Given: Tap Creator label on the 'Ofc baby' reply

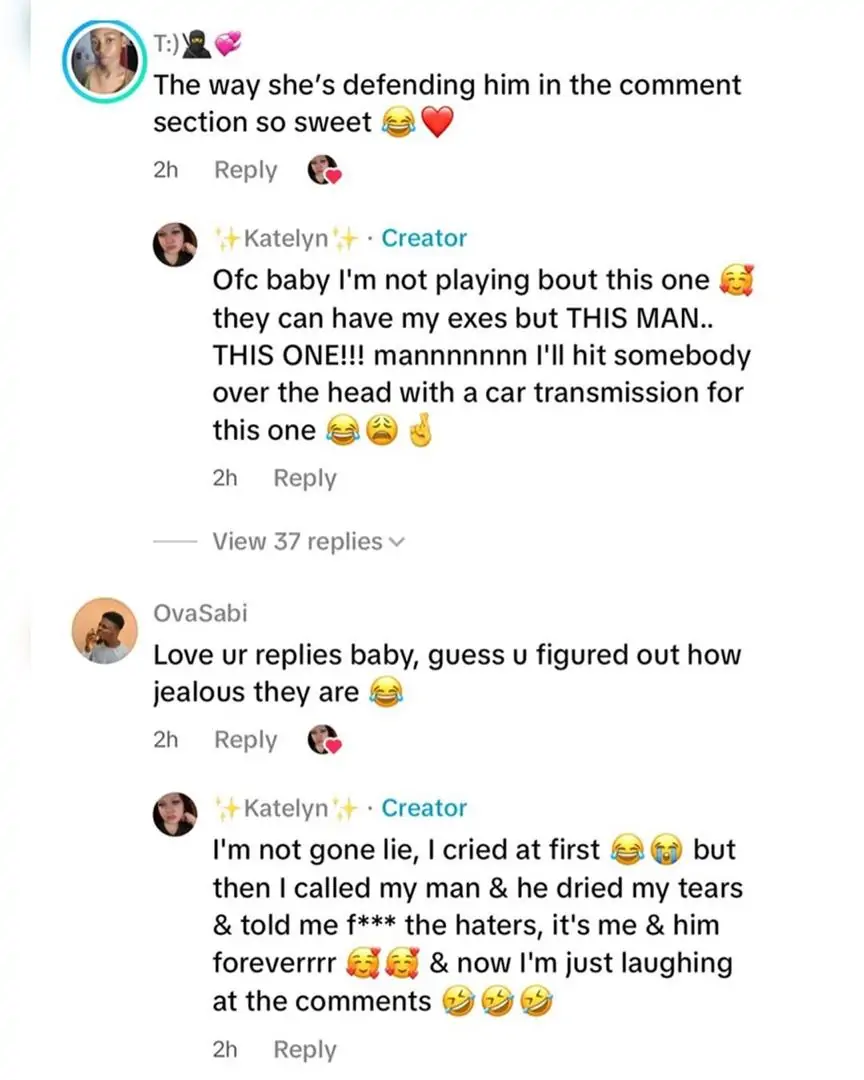Looking at the screenshot, I should point(424,238).
